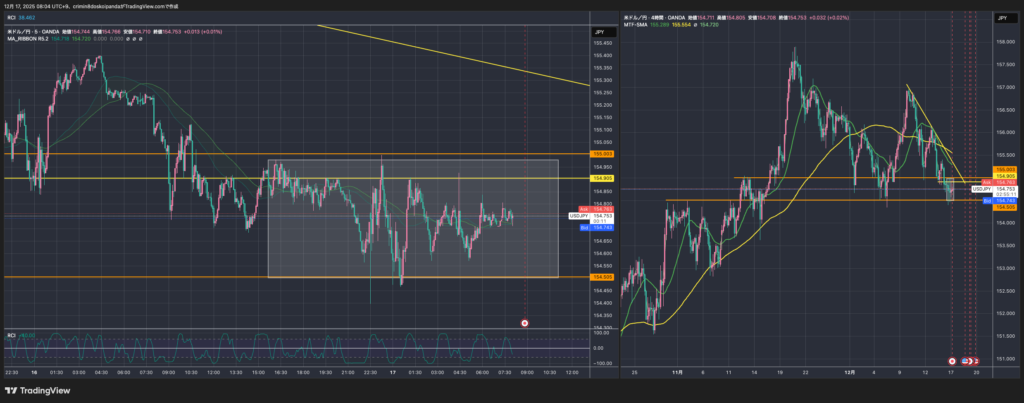The height and width of the screenshot is (403, 1024).
Task: Select the Bid price tag on left chart
Action: click(583, 228)
